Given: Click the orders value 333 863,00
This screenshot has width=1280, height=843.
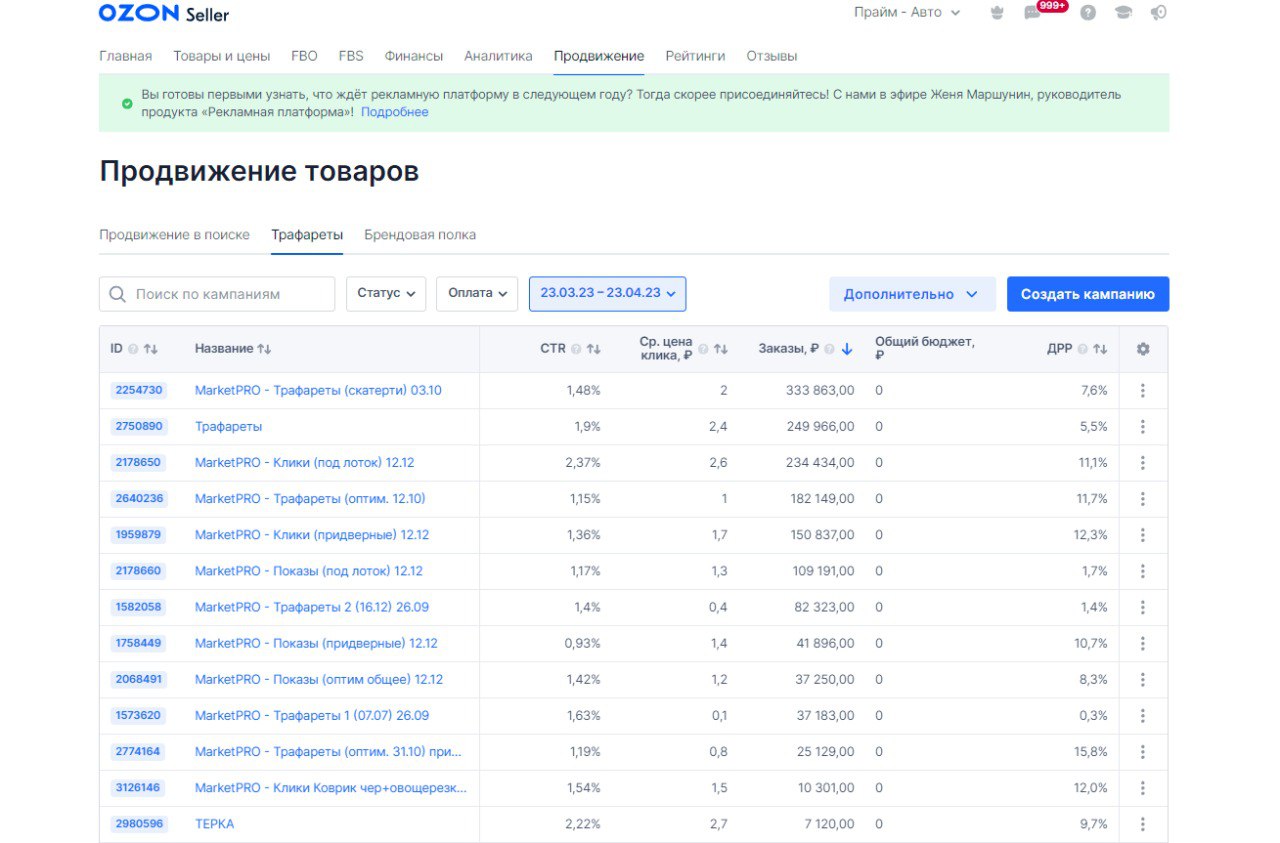Looking at the screenshot, I should 820,391.
